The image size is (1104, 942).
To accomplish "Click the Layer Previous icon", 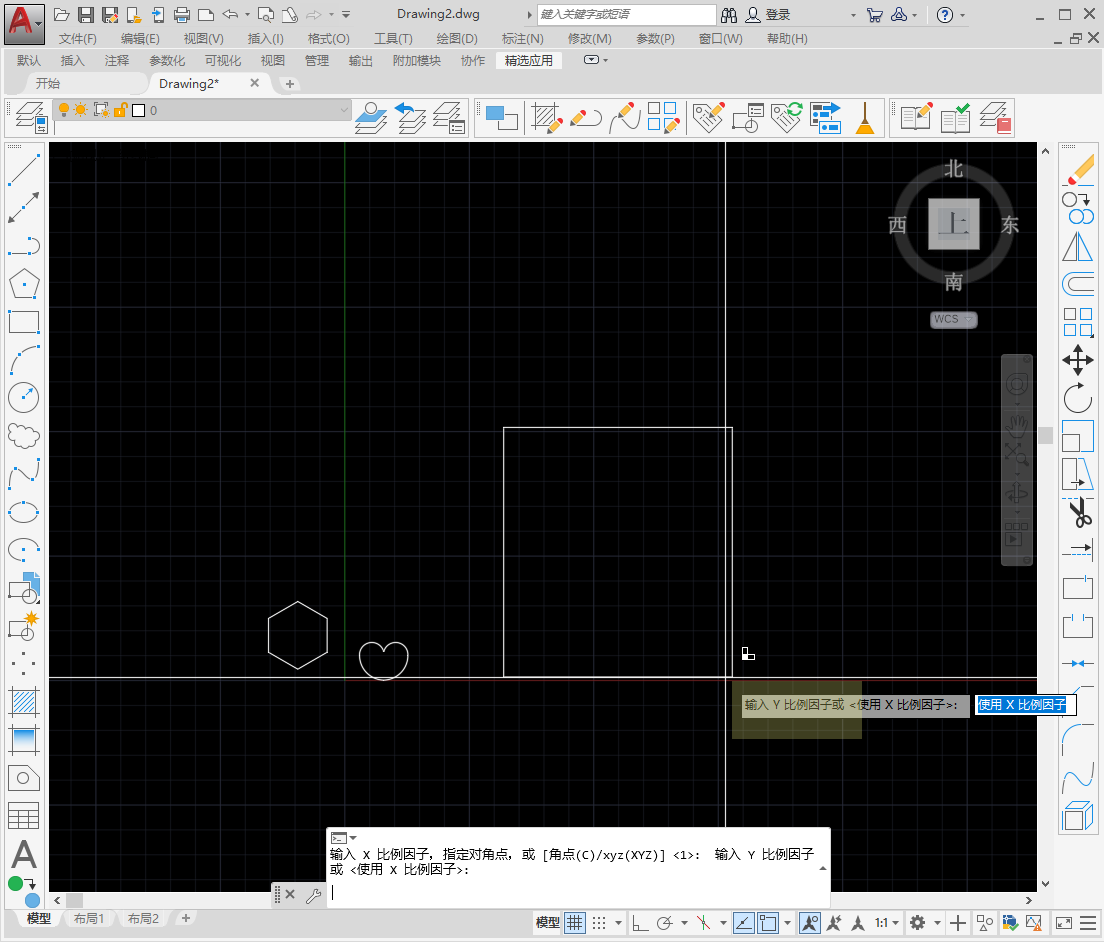I will point(412,117).
